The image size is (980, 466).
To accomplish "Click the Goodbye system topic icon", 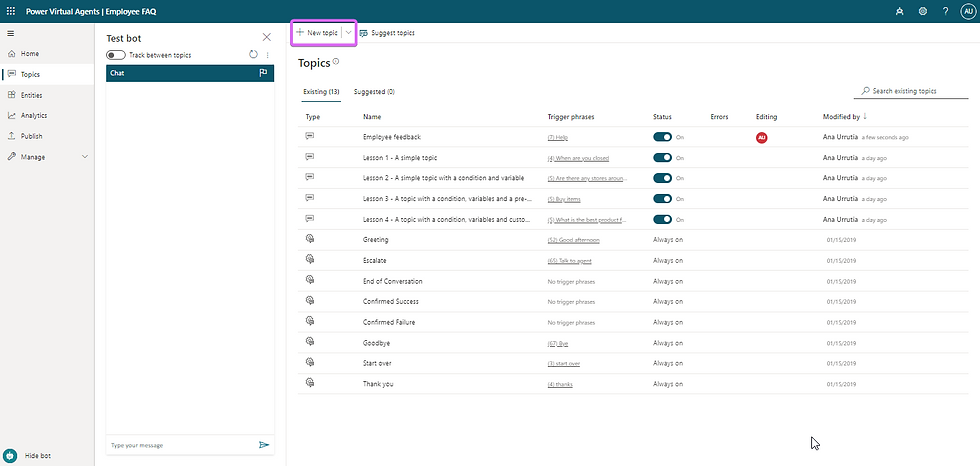I will [309, 342].
